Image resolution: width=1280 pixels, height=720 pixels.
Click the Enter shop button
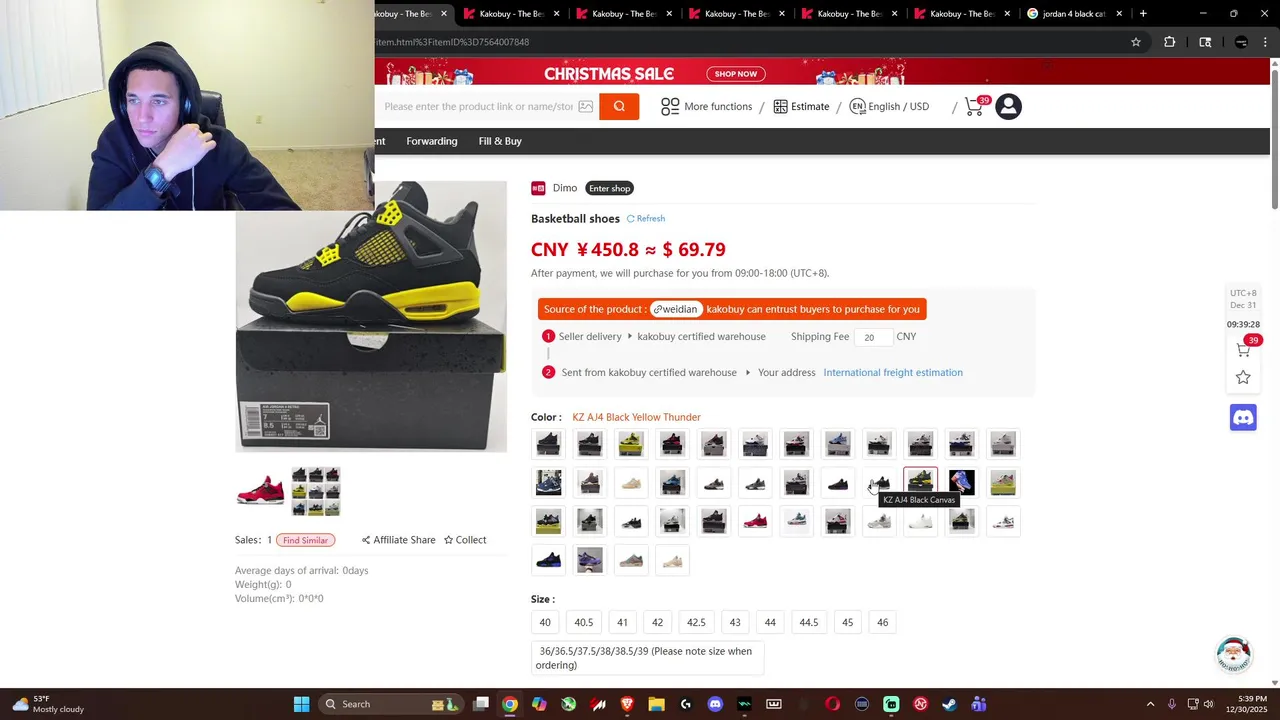(x=610, y=188)
